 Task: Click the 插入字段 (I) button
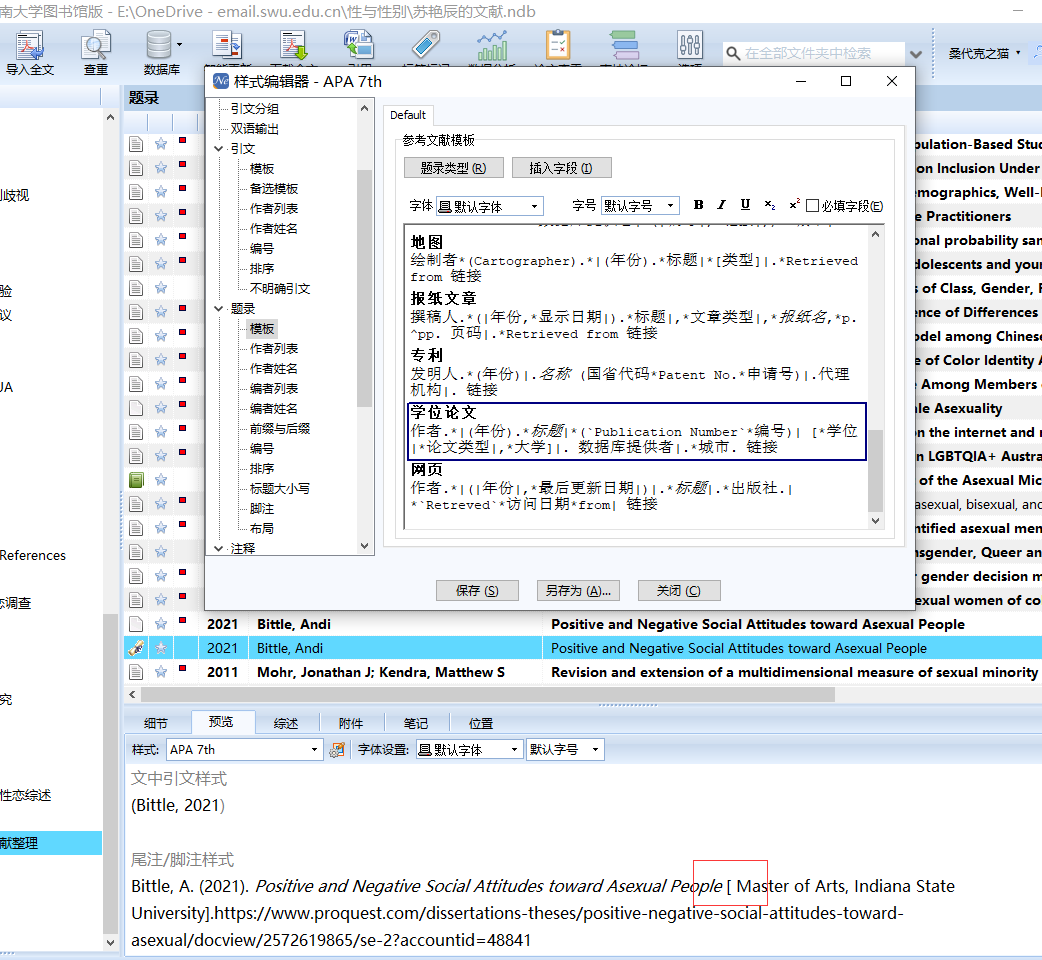tap(561, 168)
